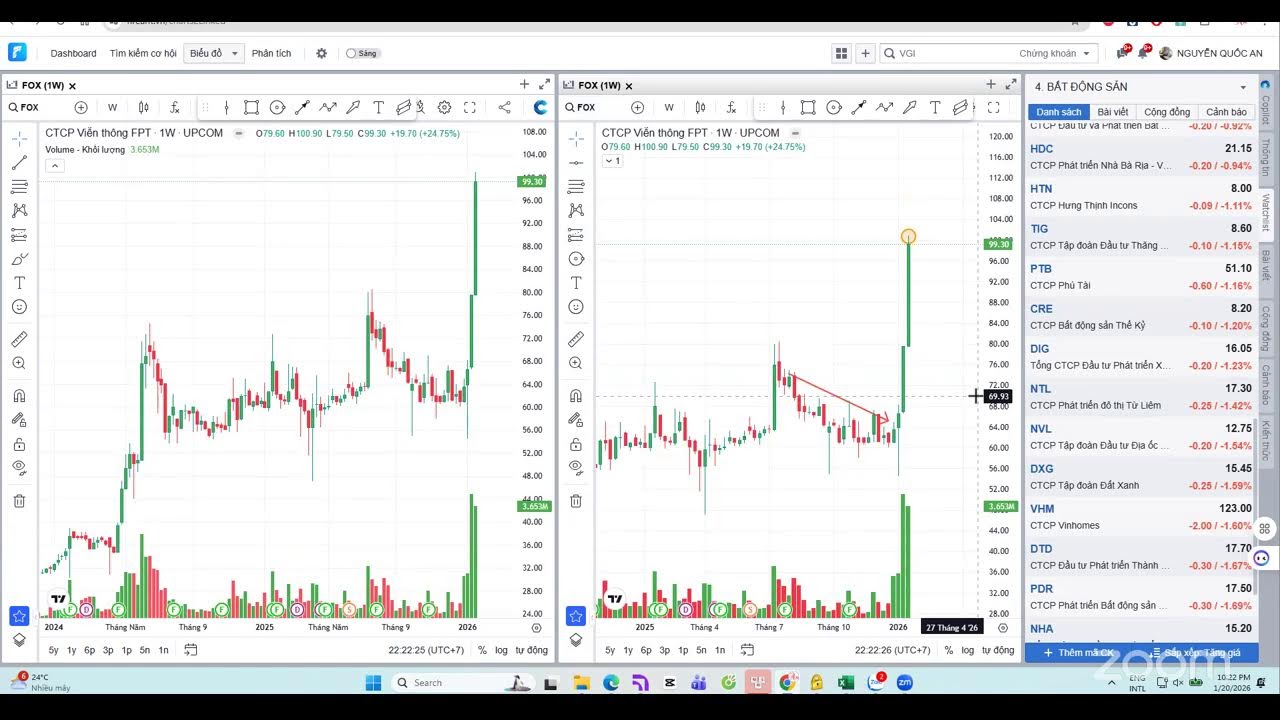Toggle log scale in left chart
1280x720 pixels.
click(x=502, y=650)
